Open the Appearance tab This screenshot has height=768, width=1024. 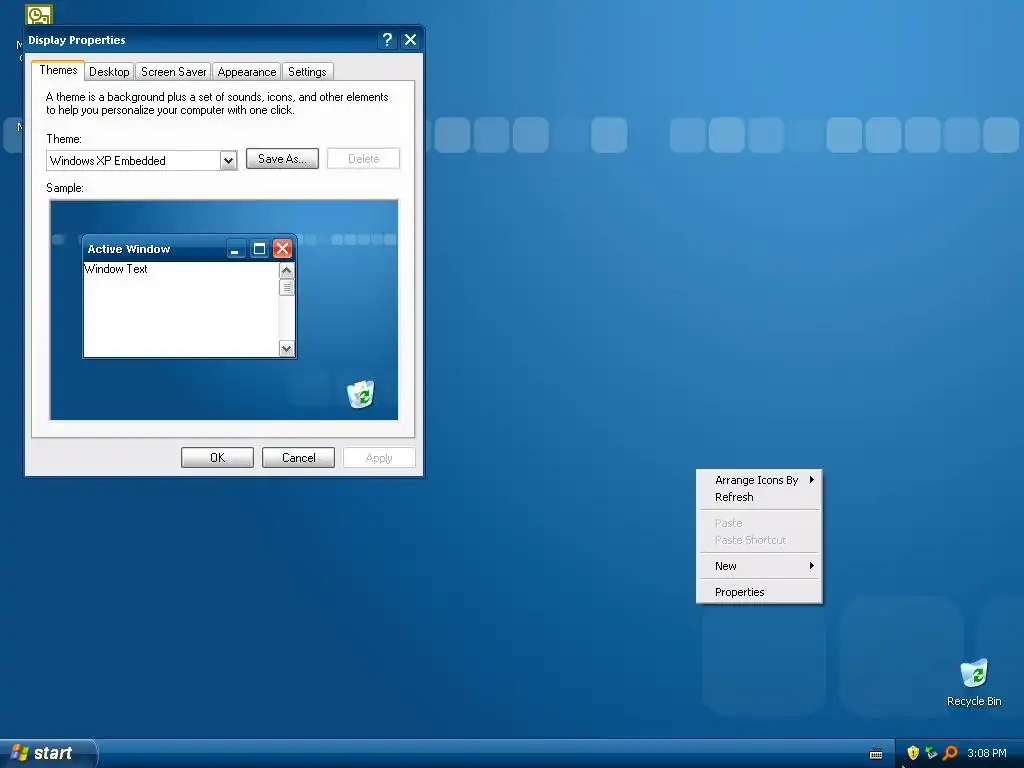247,72
